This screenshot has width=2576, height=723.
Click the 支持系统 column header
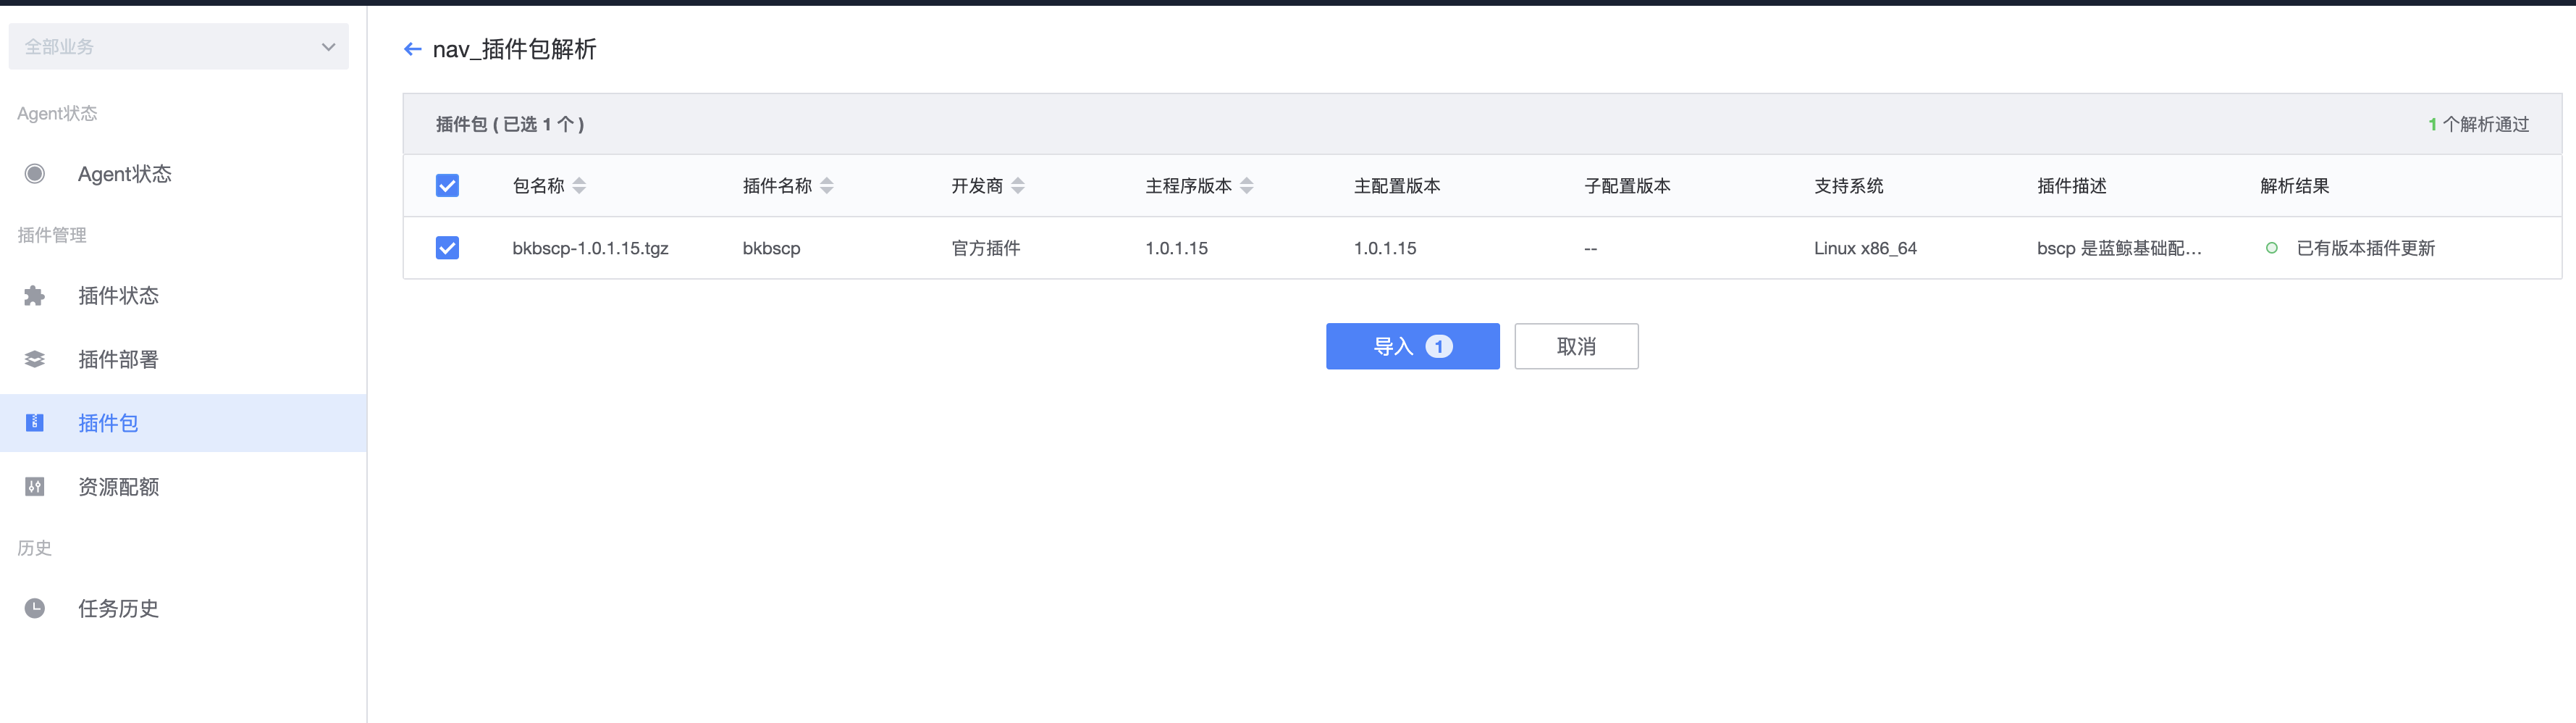[1848, 186]
